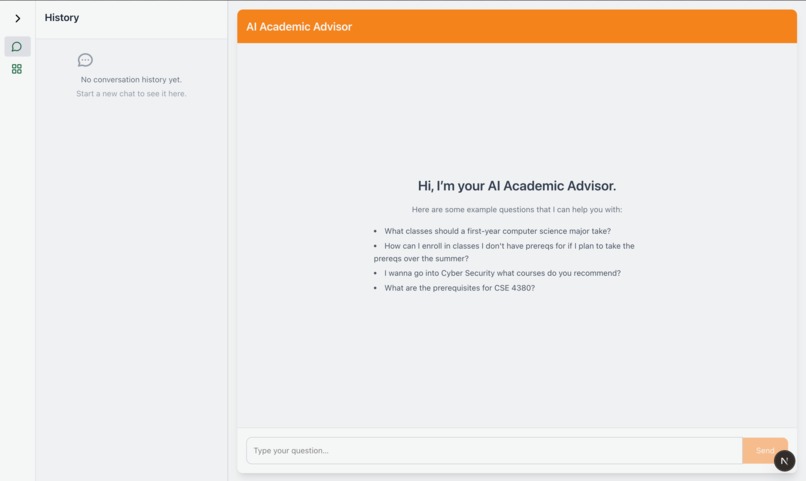Click the empty chat message area above the greeting
This screenshot has width=806, height=481.
(517, 108)
